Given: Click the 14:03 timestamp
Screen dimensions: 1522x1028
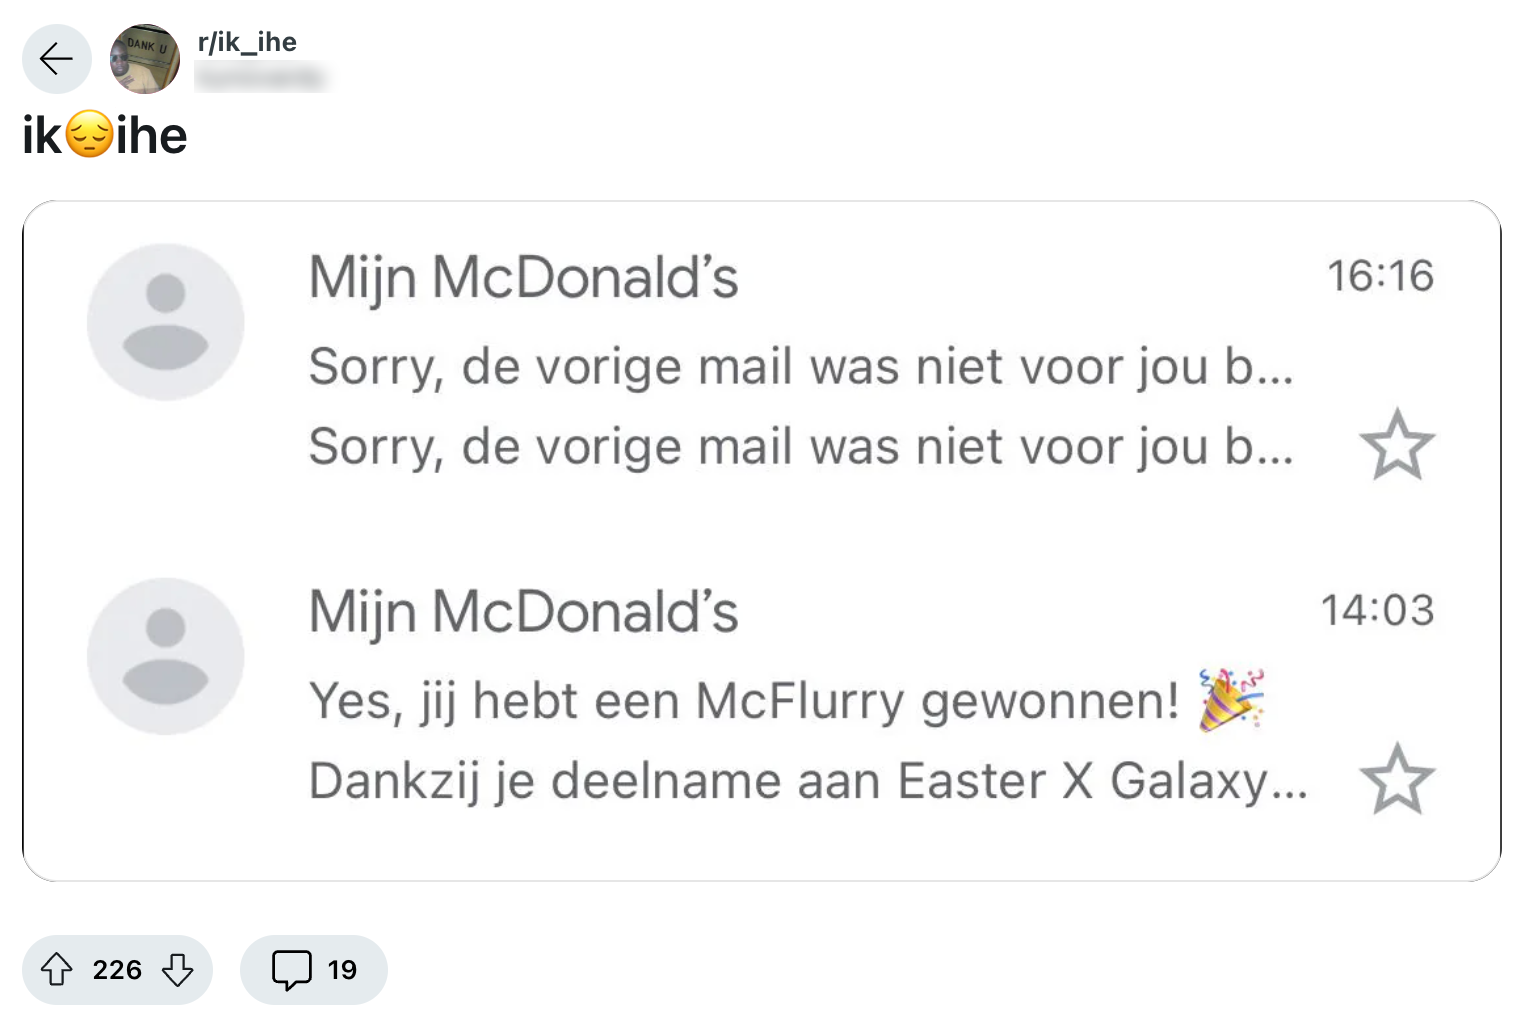Looking at the screenshot, I should (1377, 610).
